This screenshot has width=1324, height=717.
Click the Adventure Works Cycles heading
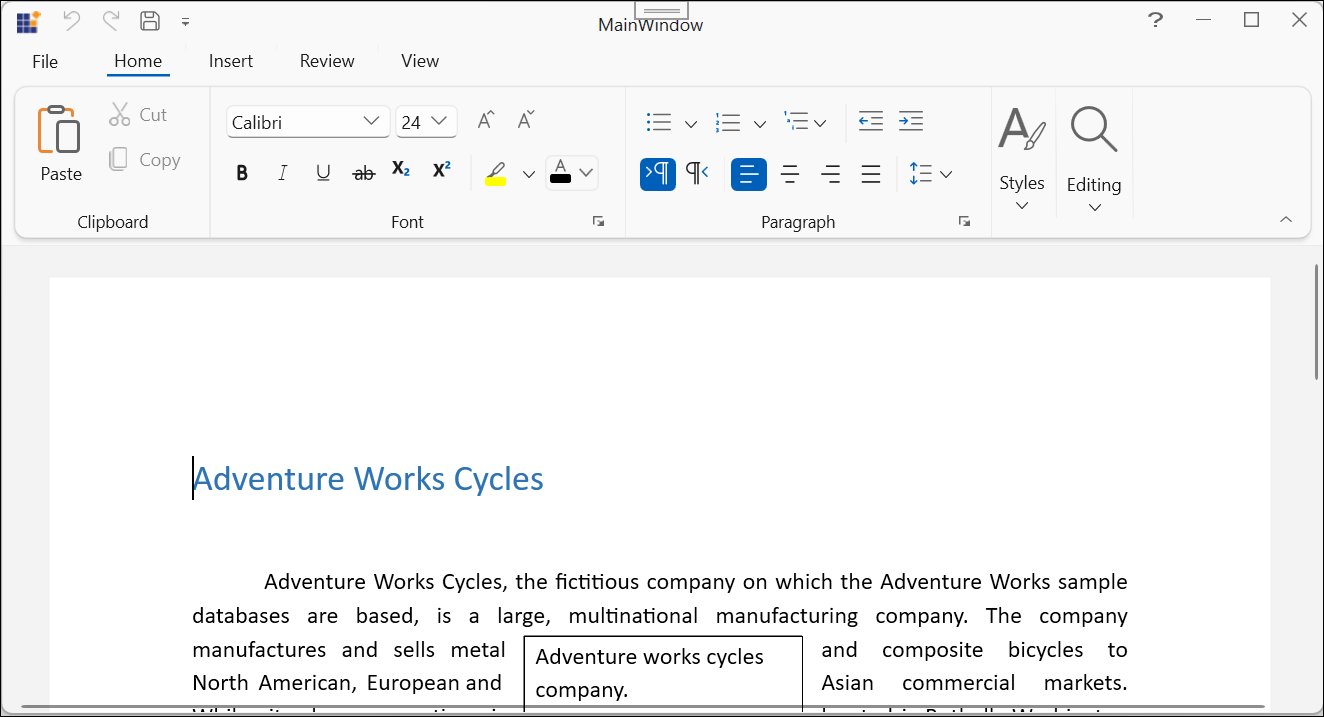click(368, 479)
